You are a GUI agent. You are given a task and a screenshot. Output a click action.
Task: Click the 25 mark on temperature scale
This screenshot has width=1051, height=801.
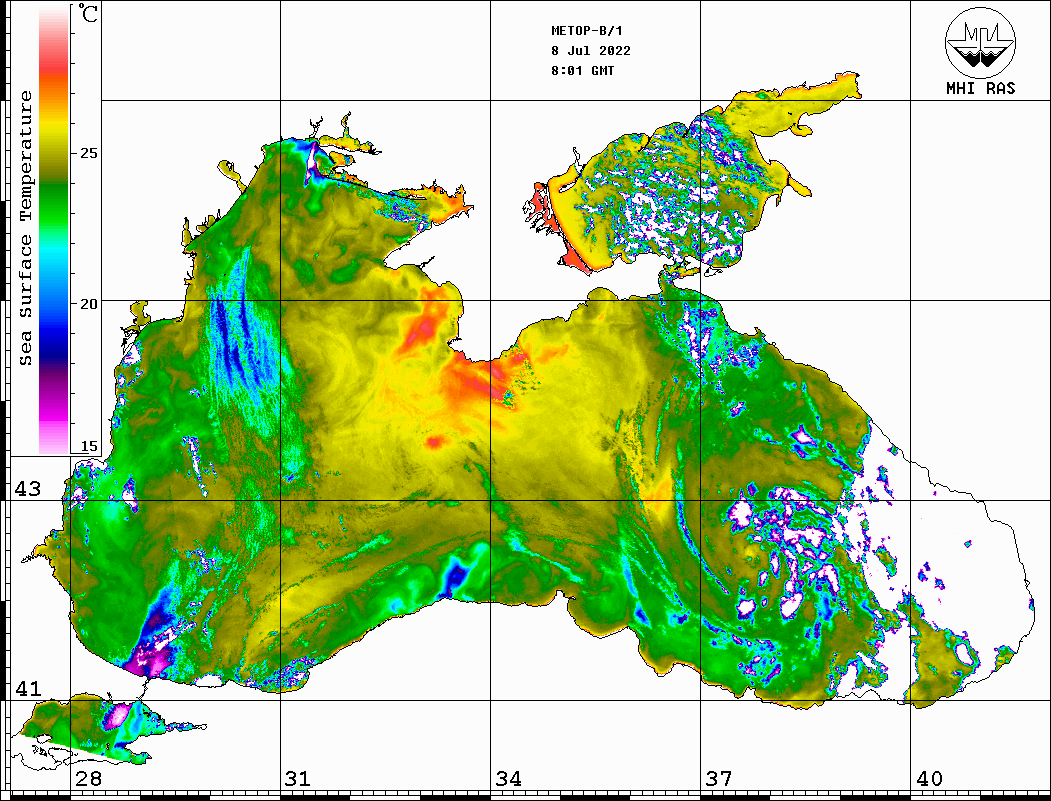(88, 153)
